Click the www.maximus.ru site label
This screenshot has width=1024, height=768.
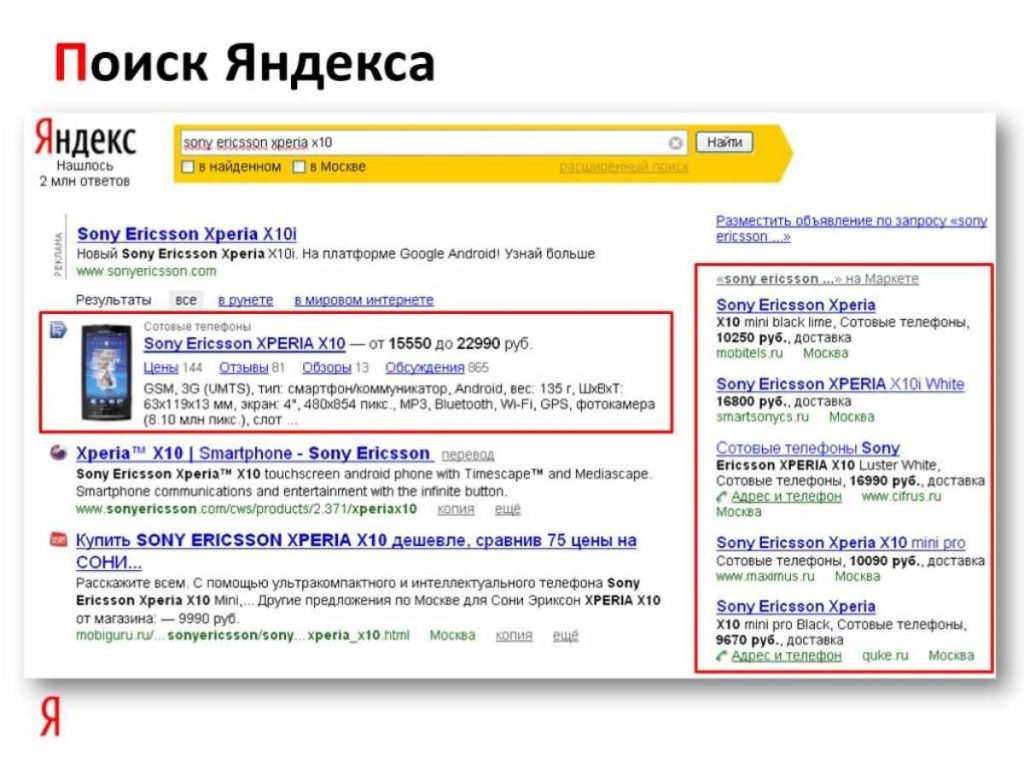[x=765, y=577]
